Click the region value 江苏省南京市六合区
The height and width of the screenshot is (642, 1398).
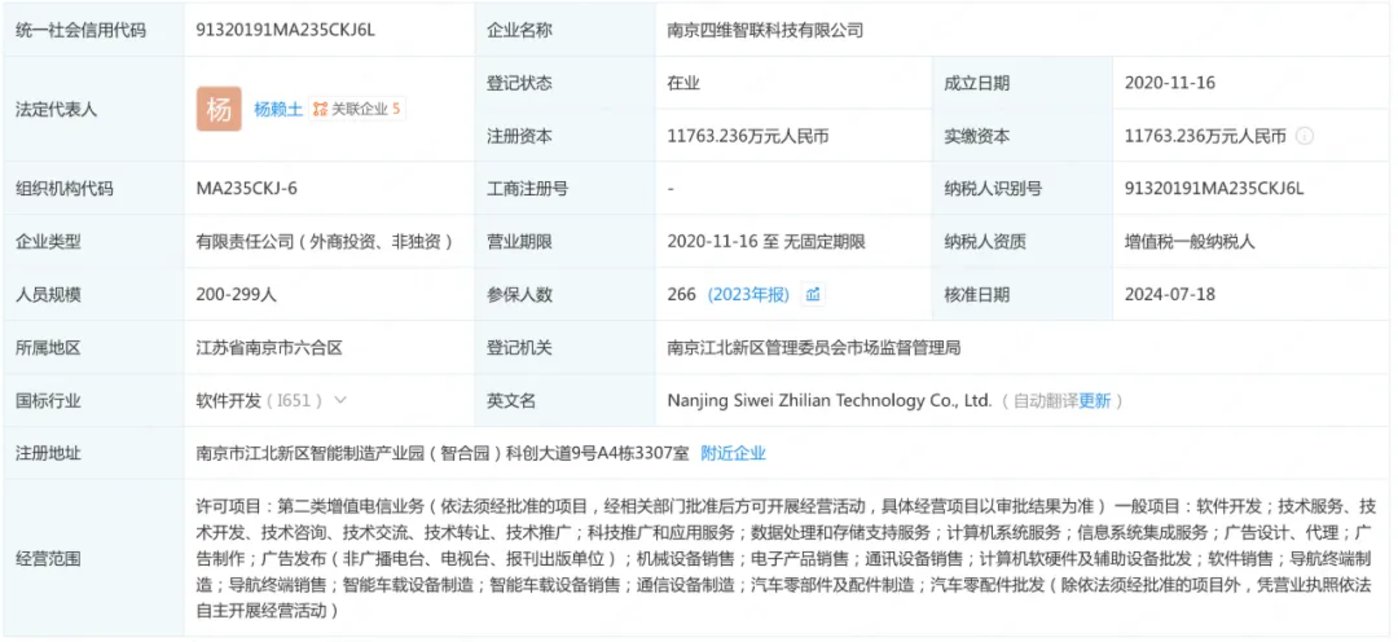[270, 348]
